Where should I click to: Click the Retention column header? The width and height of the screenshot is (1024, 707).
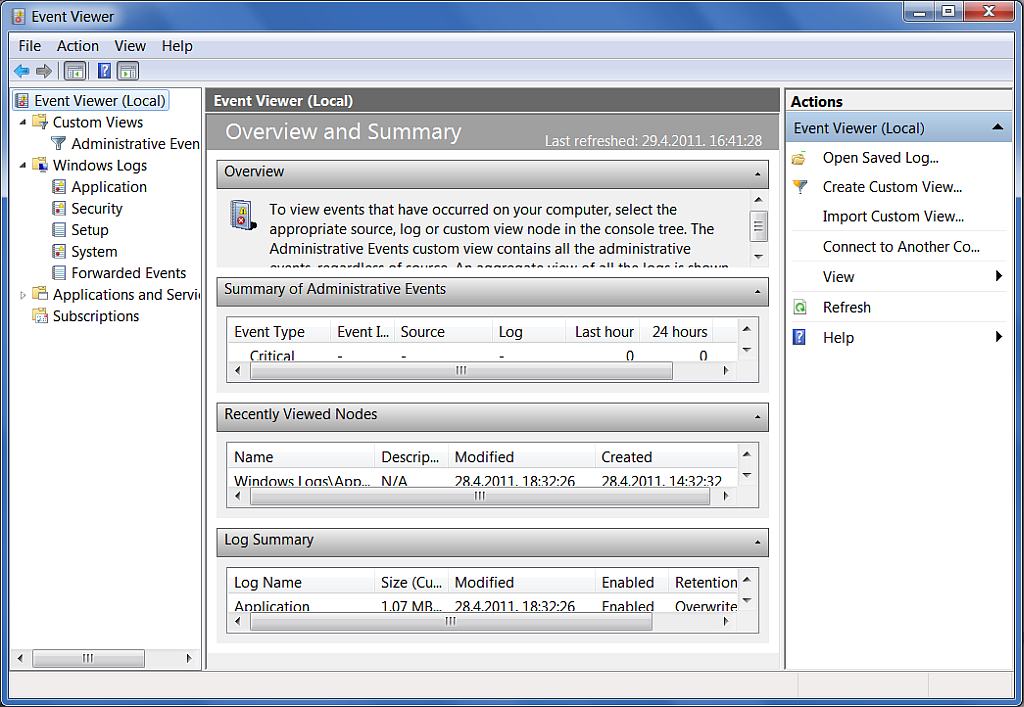tap(705, 582)
